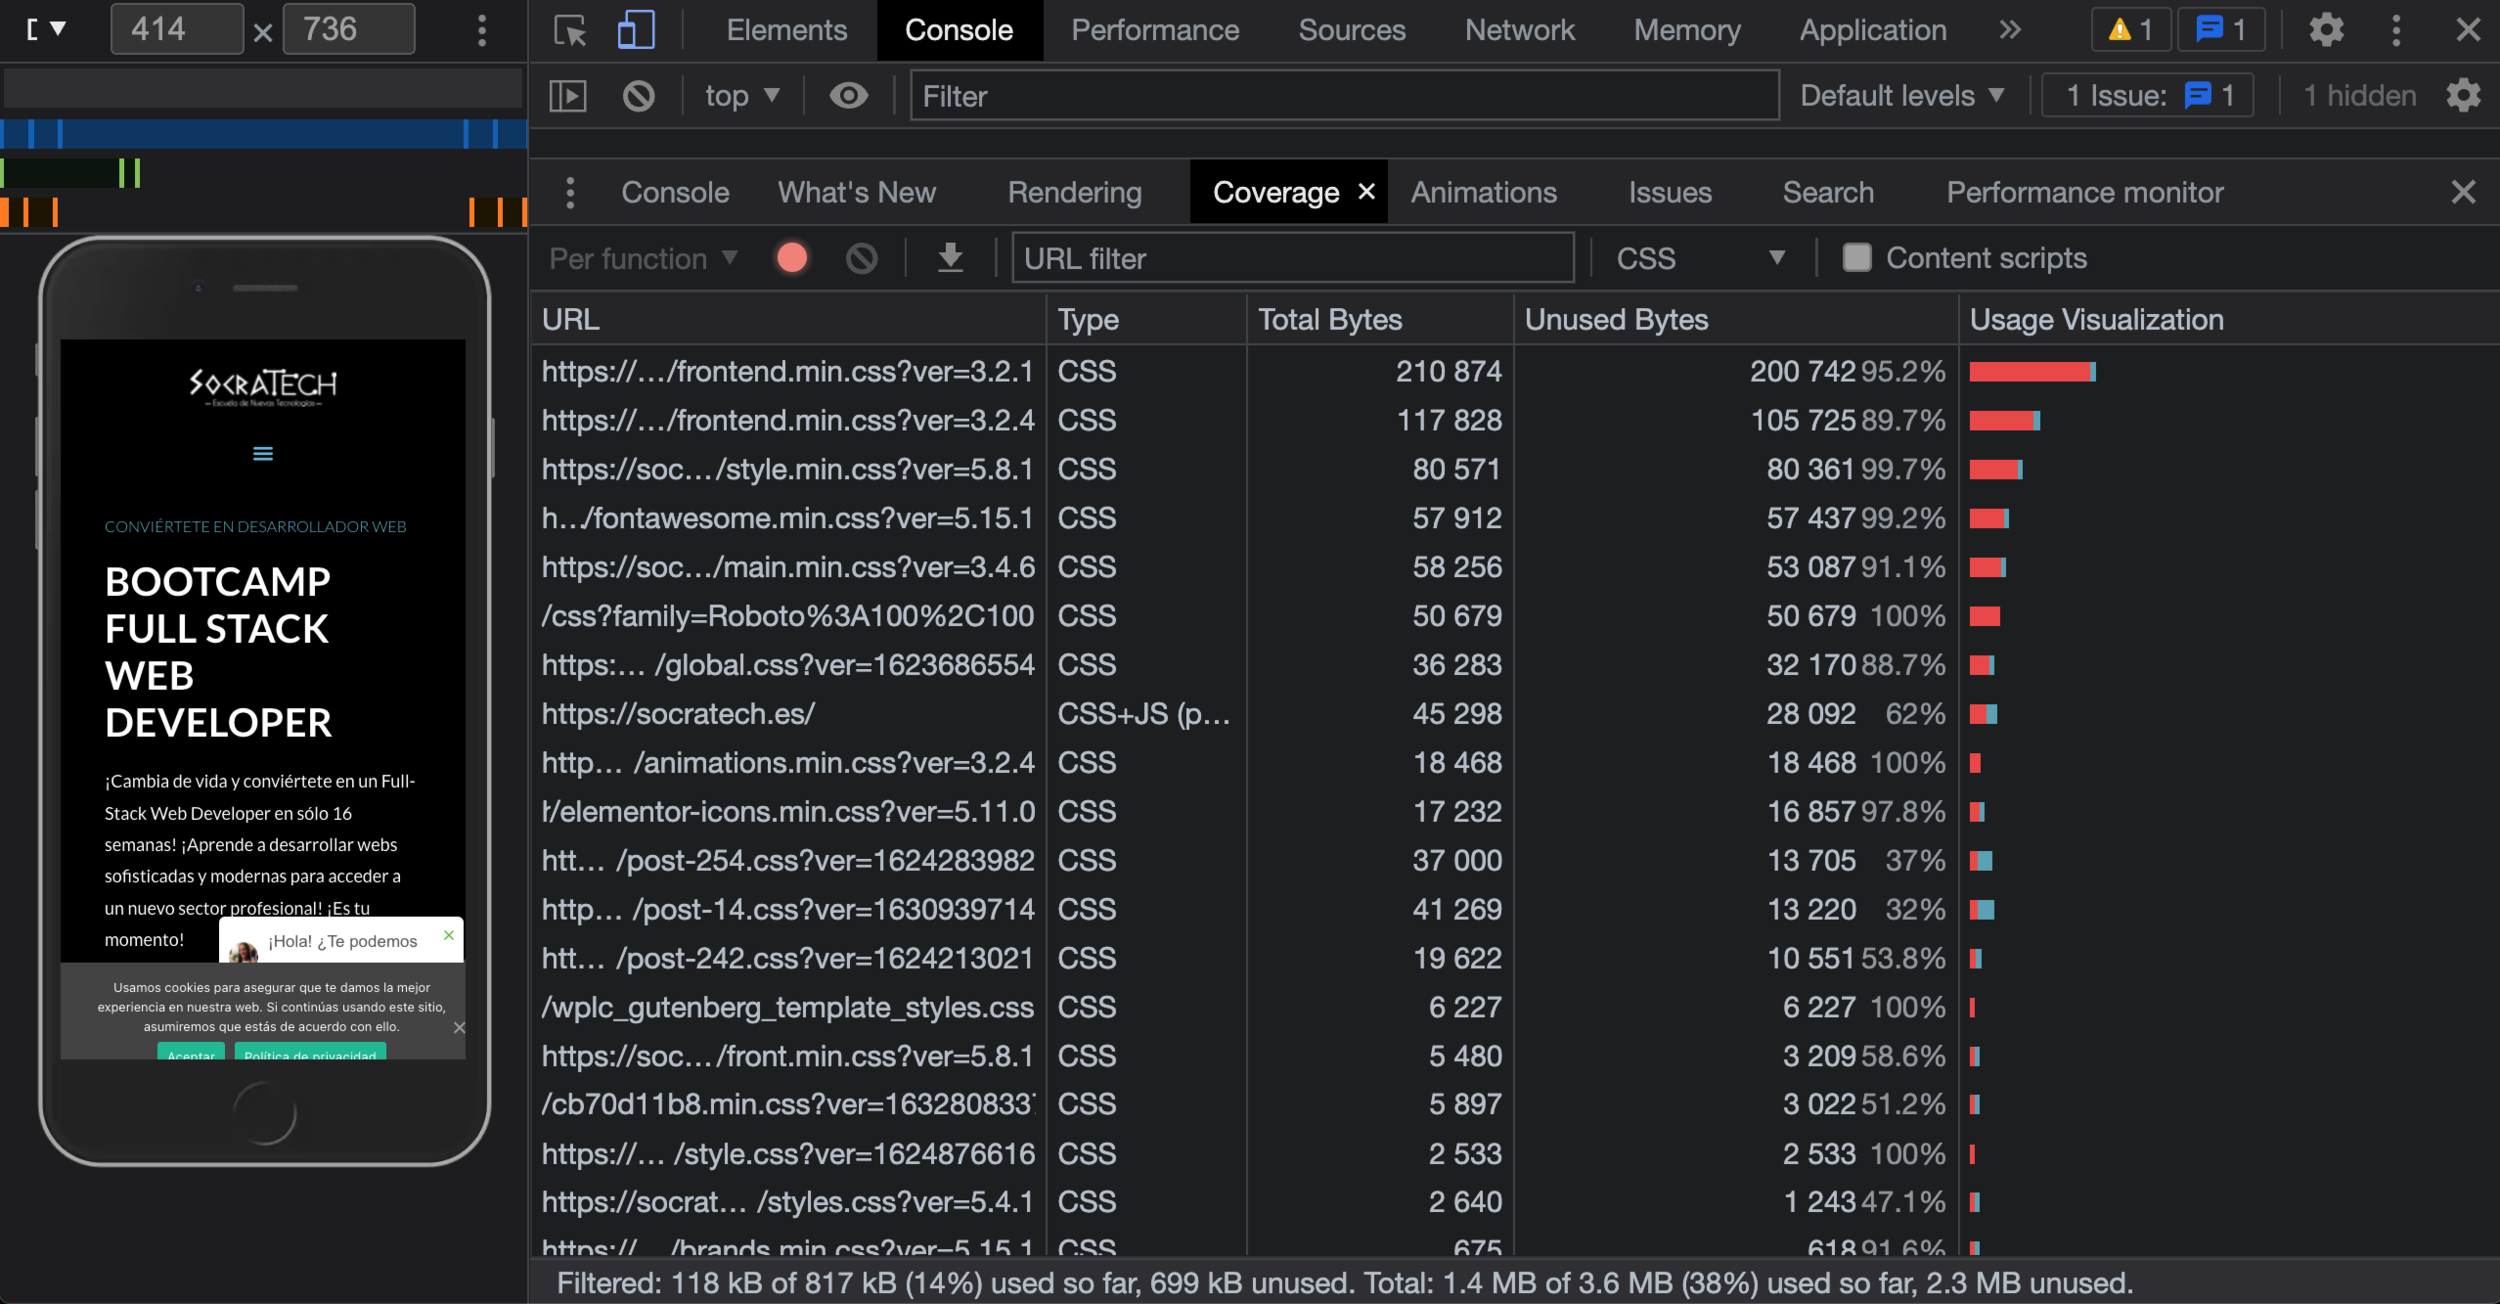Click the 1 Issue button

pyautogui.click(x=2147, y=96)
